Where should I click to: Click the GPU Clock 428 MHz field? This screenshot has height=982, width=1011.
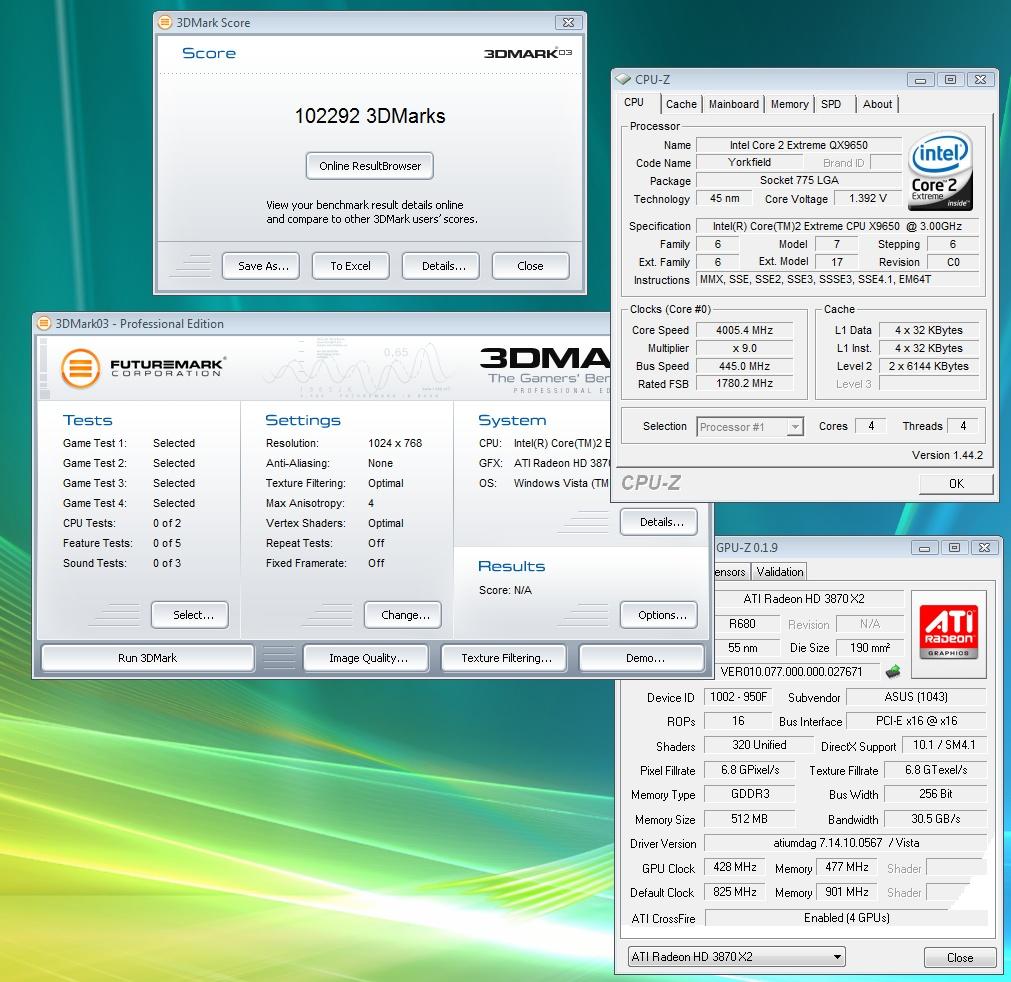tap(734, 867)
